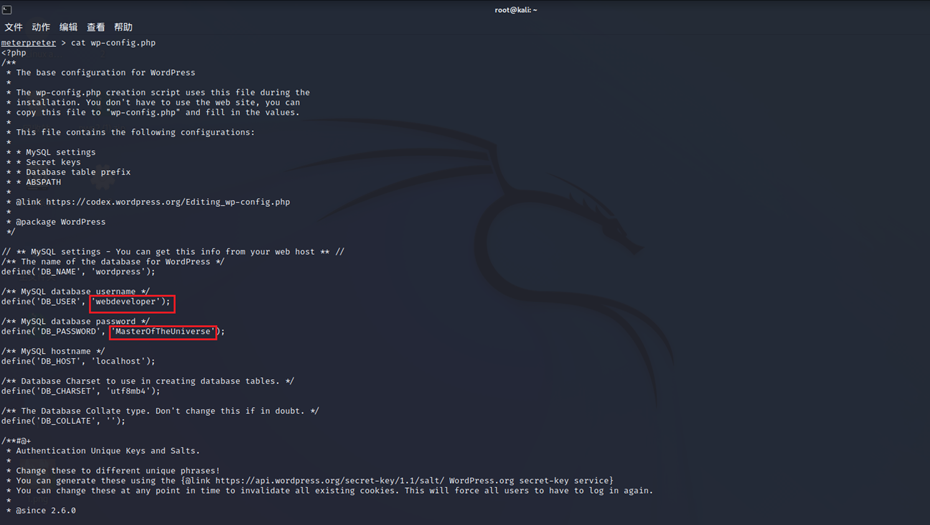The height and width of the screenshot is (525, 930).
Task: Click the 'installation. You don't have to' line
Action: 153,103
